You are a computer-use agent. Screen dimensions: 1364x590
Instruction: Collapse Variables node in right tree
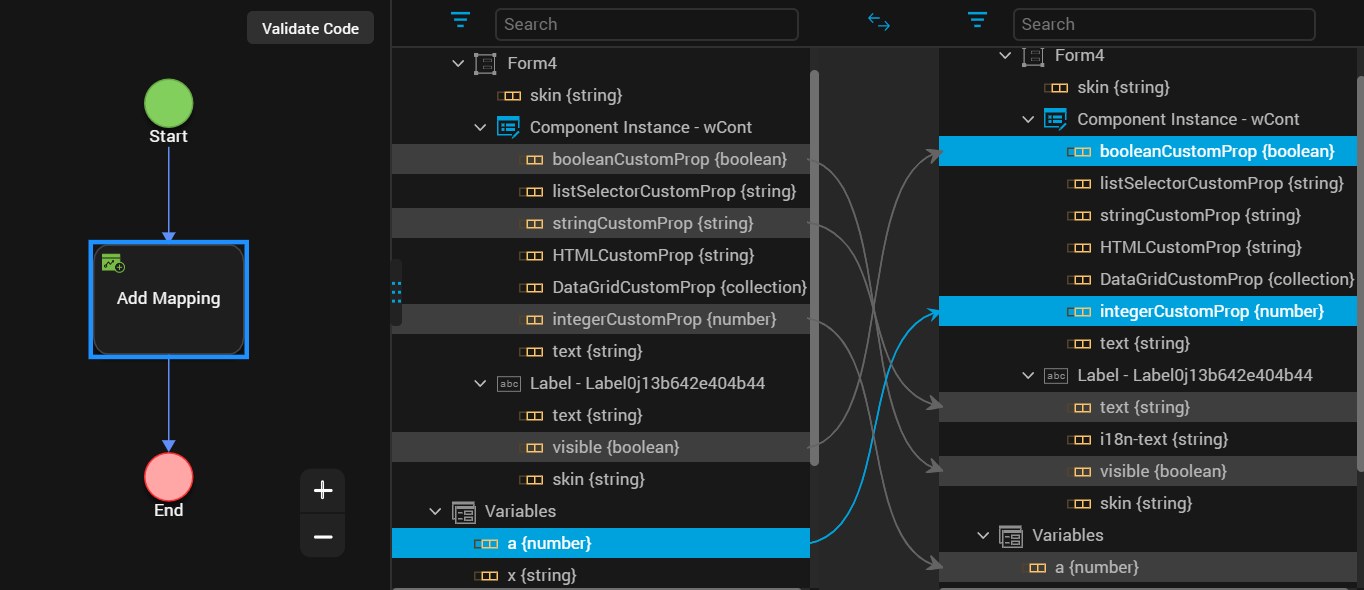984,536
